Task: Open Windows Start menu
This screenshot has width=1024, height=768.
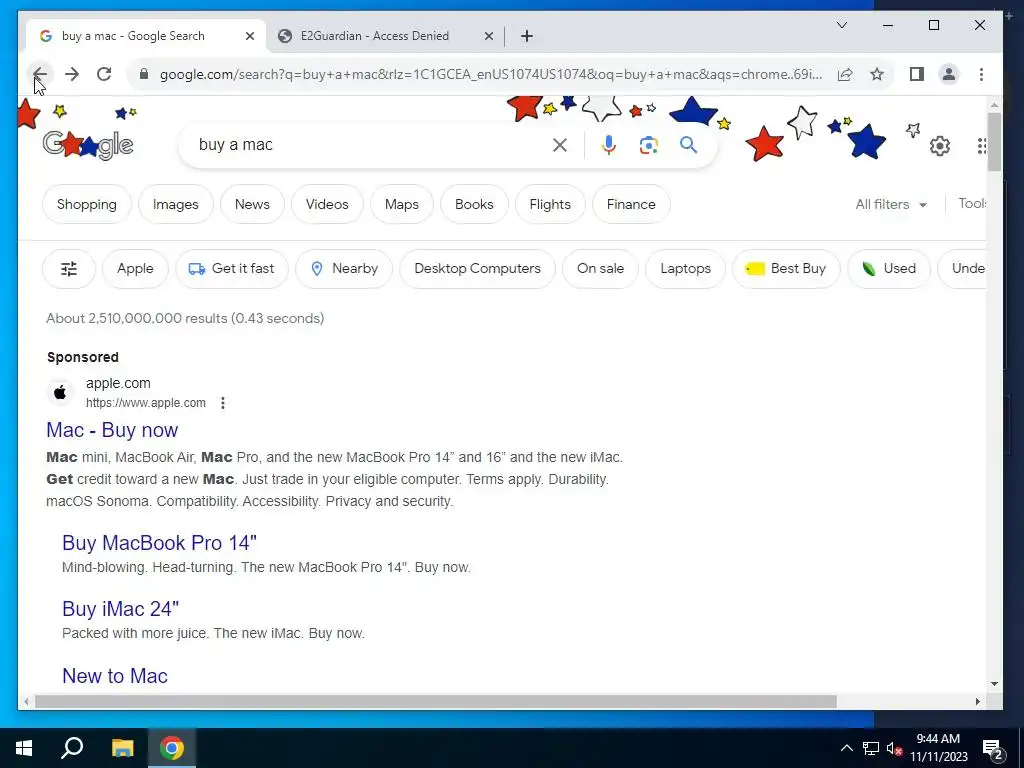Action: pyautogui.click(x=24, y=748)
